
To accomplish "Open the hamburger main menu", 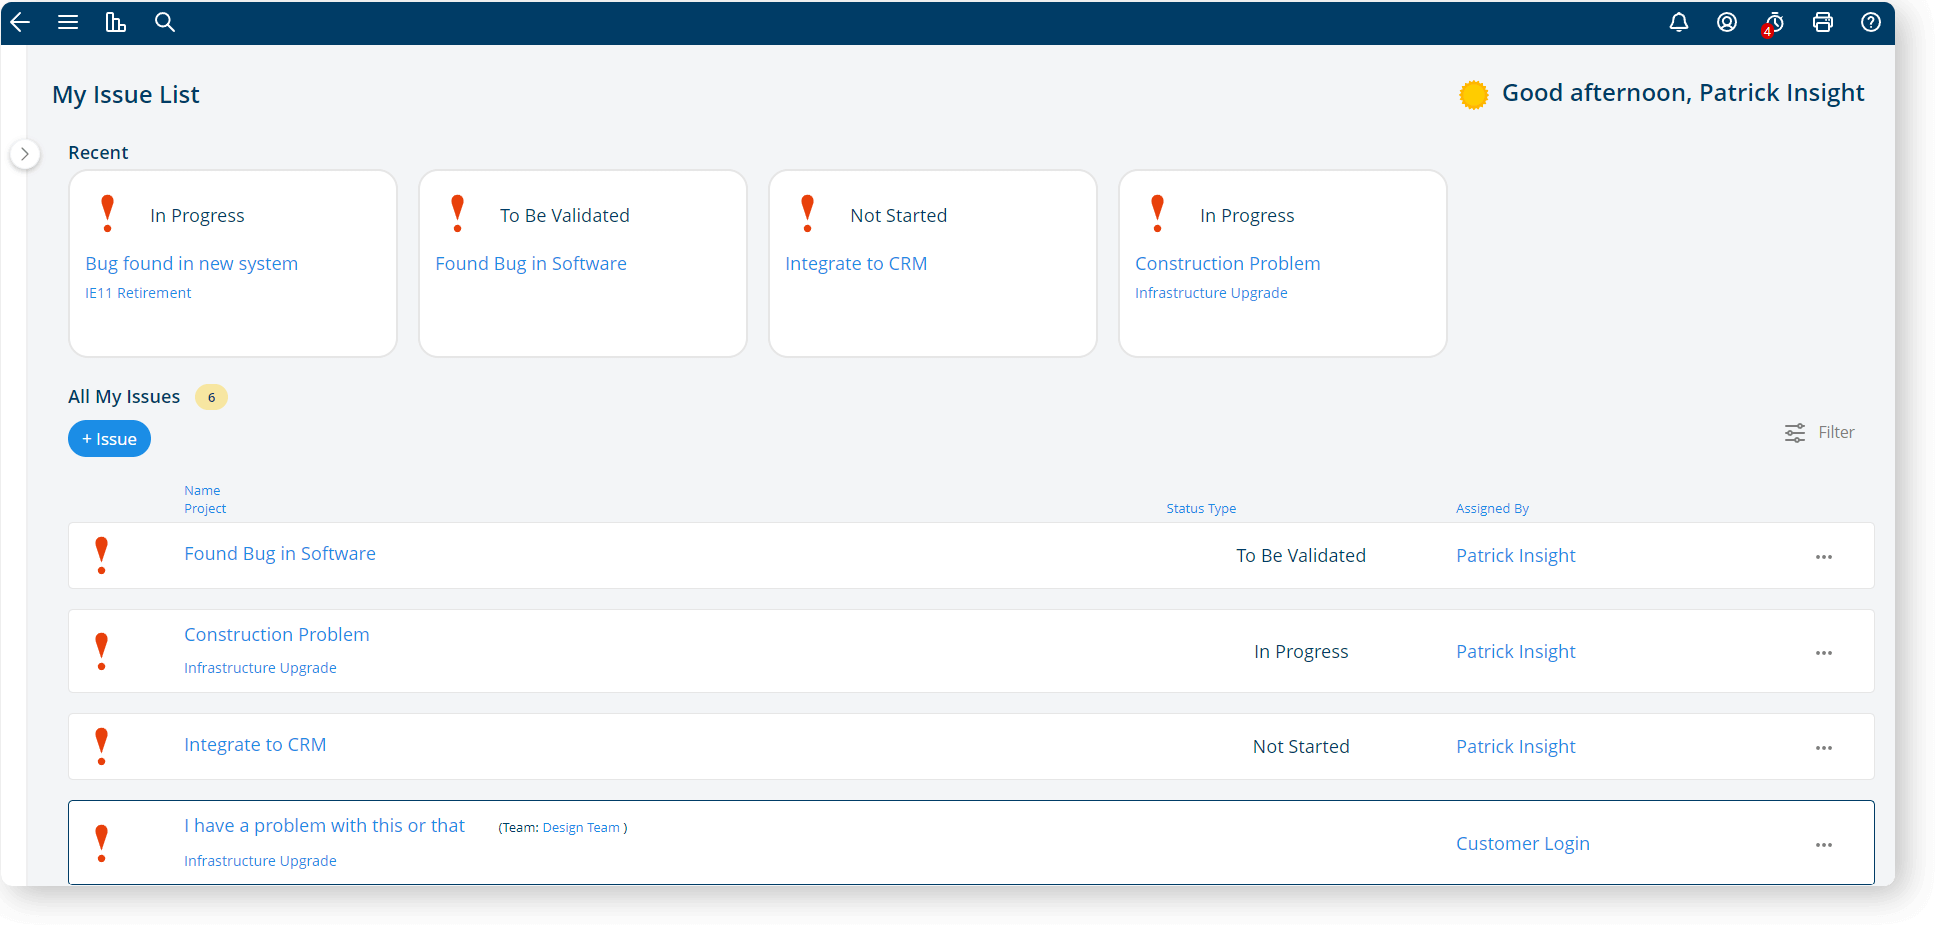I will click(x=68, y=22).
